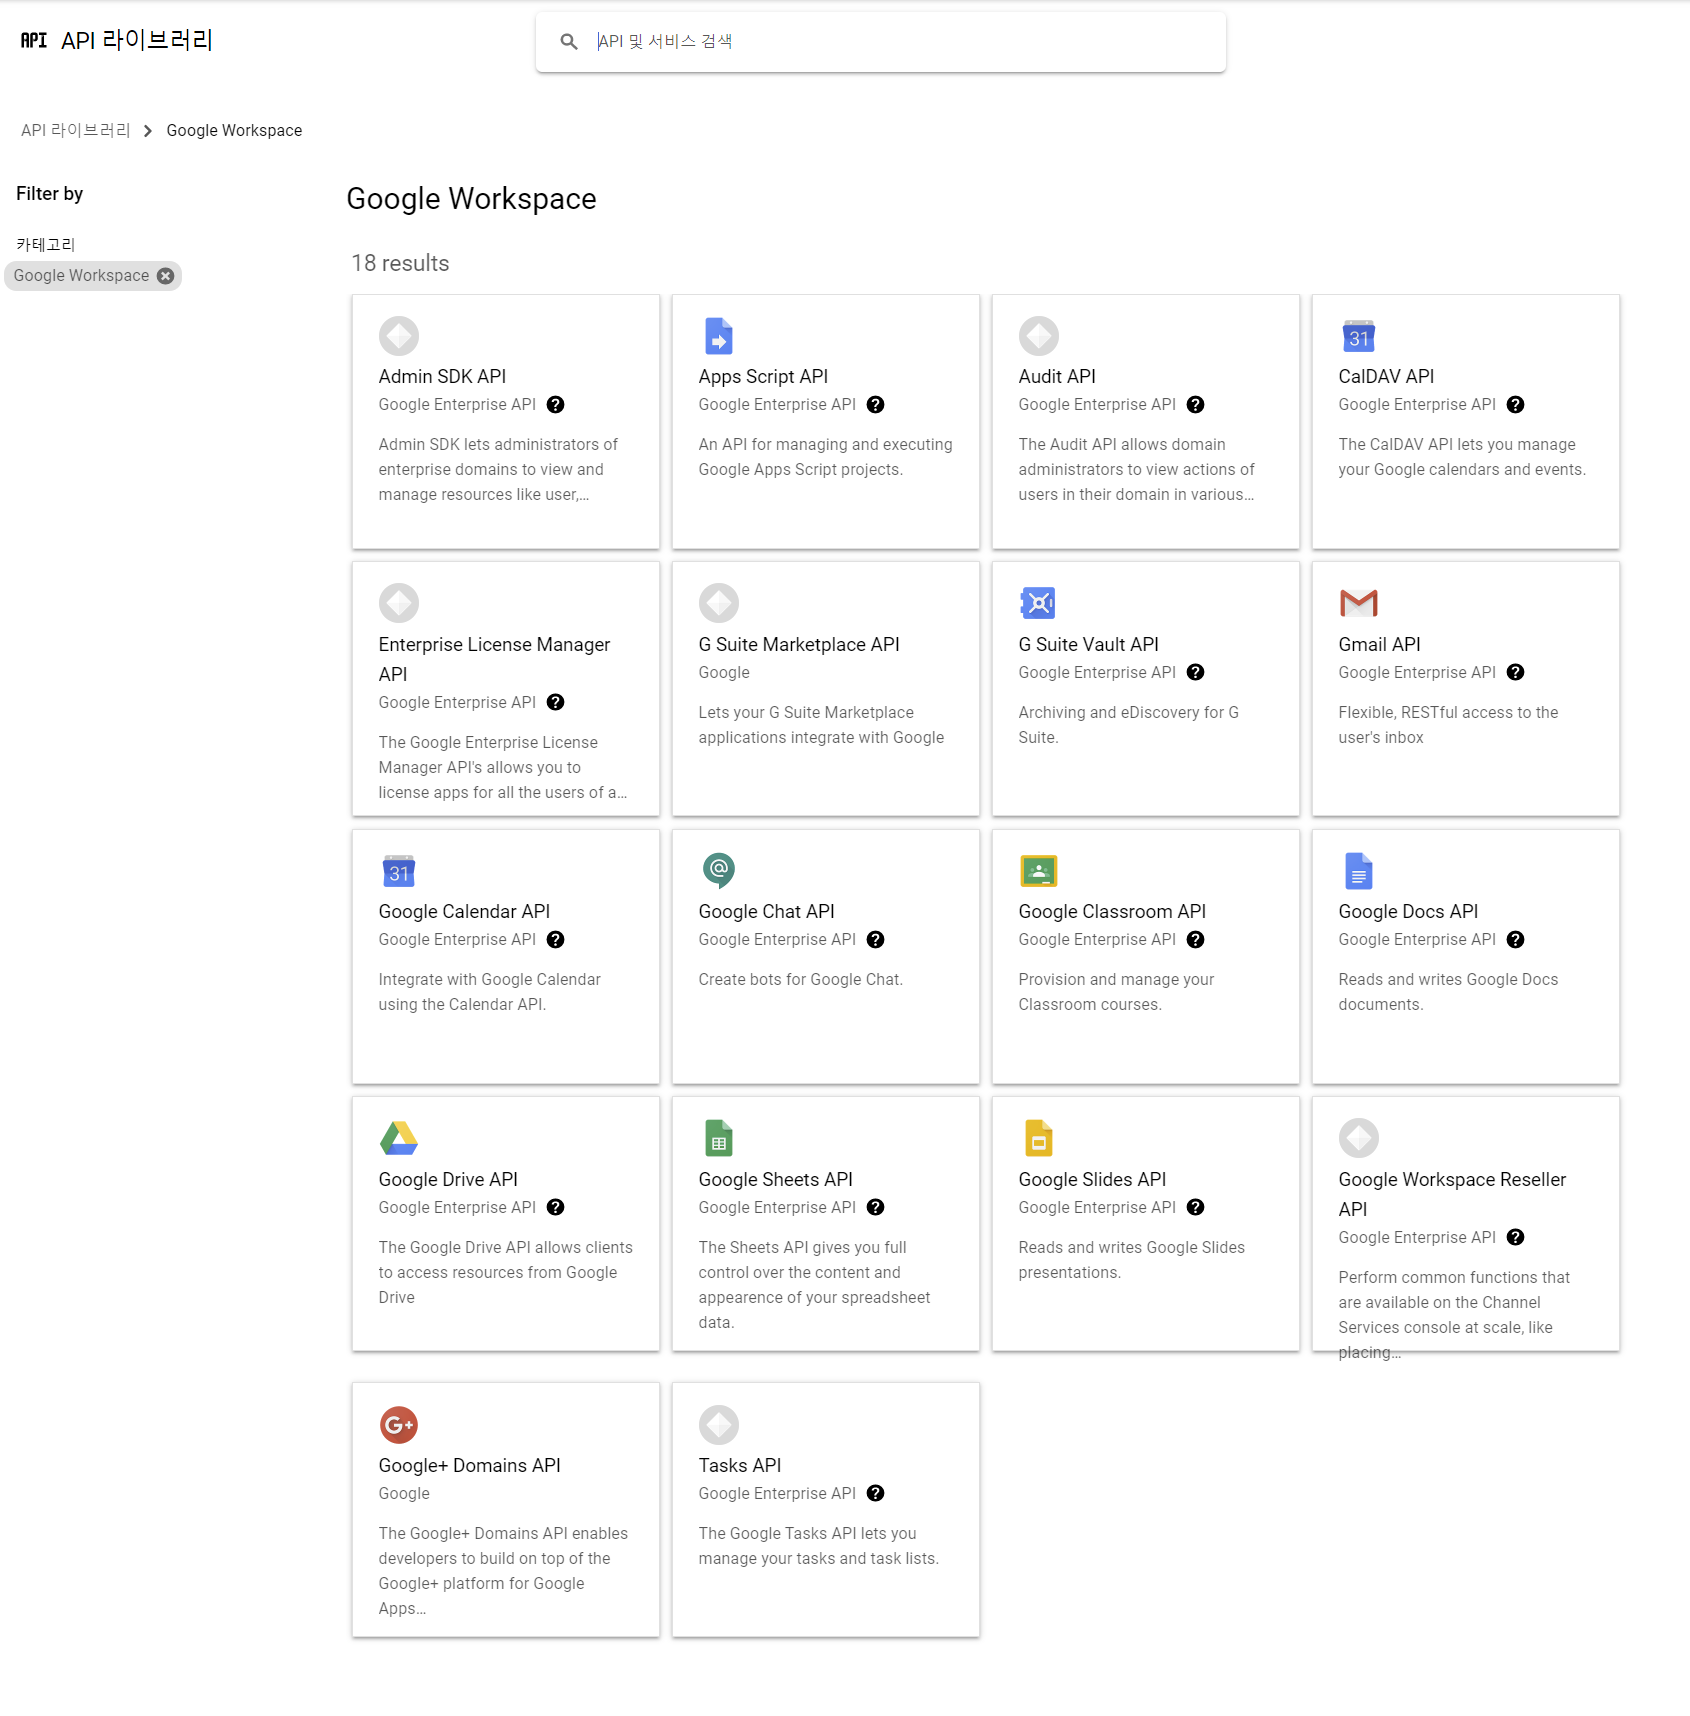
Task: Click the Google Drive triangle icon
Action: (x=398, y=1138)
